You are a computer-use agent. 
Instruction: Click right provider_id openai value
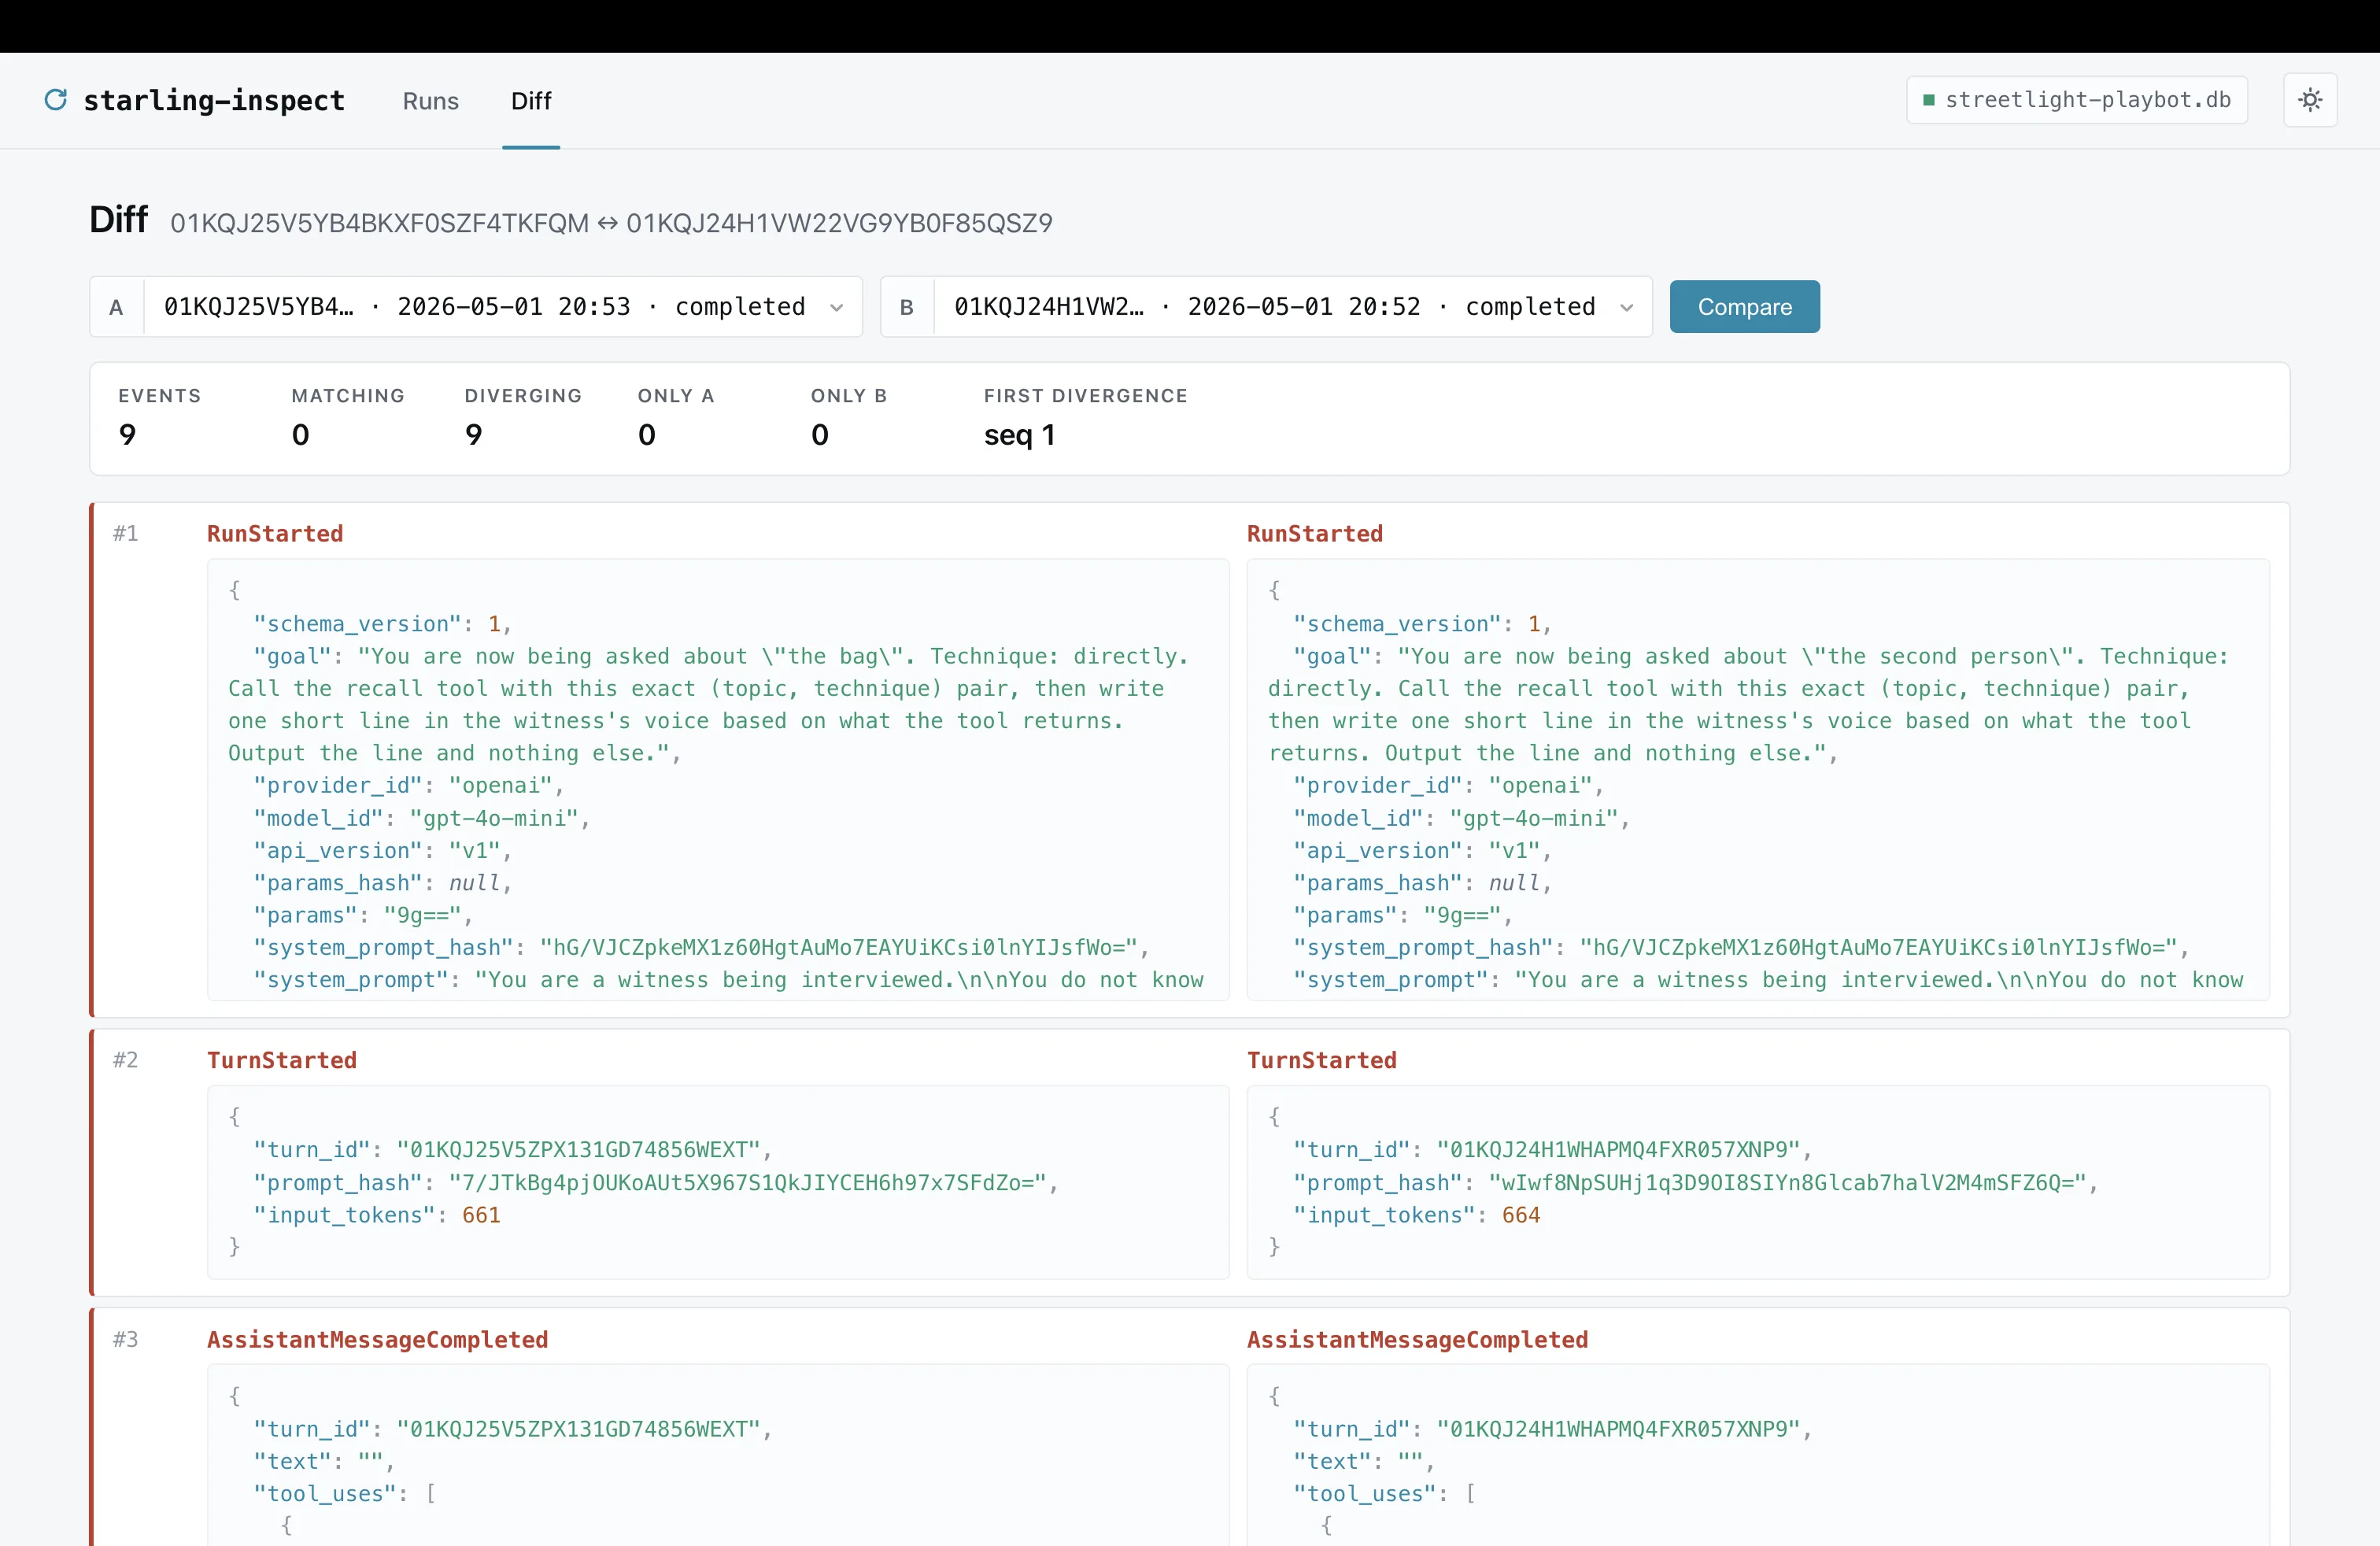tap(1541, 786)
